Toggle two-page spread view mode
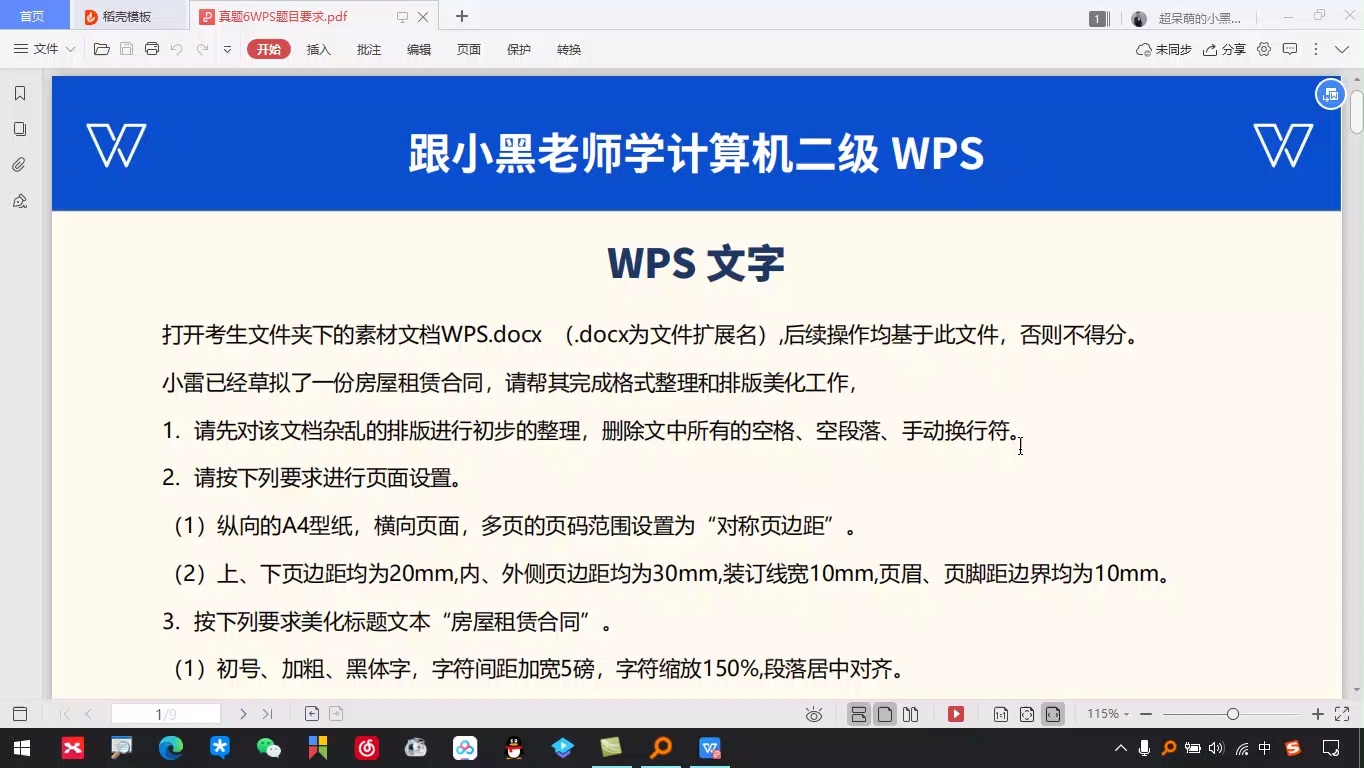This screenshot has width=1364, height=768. (912, 713)
